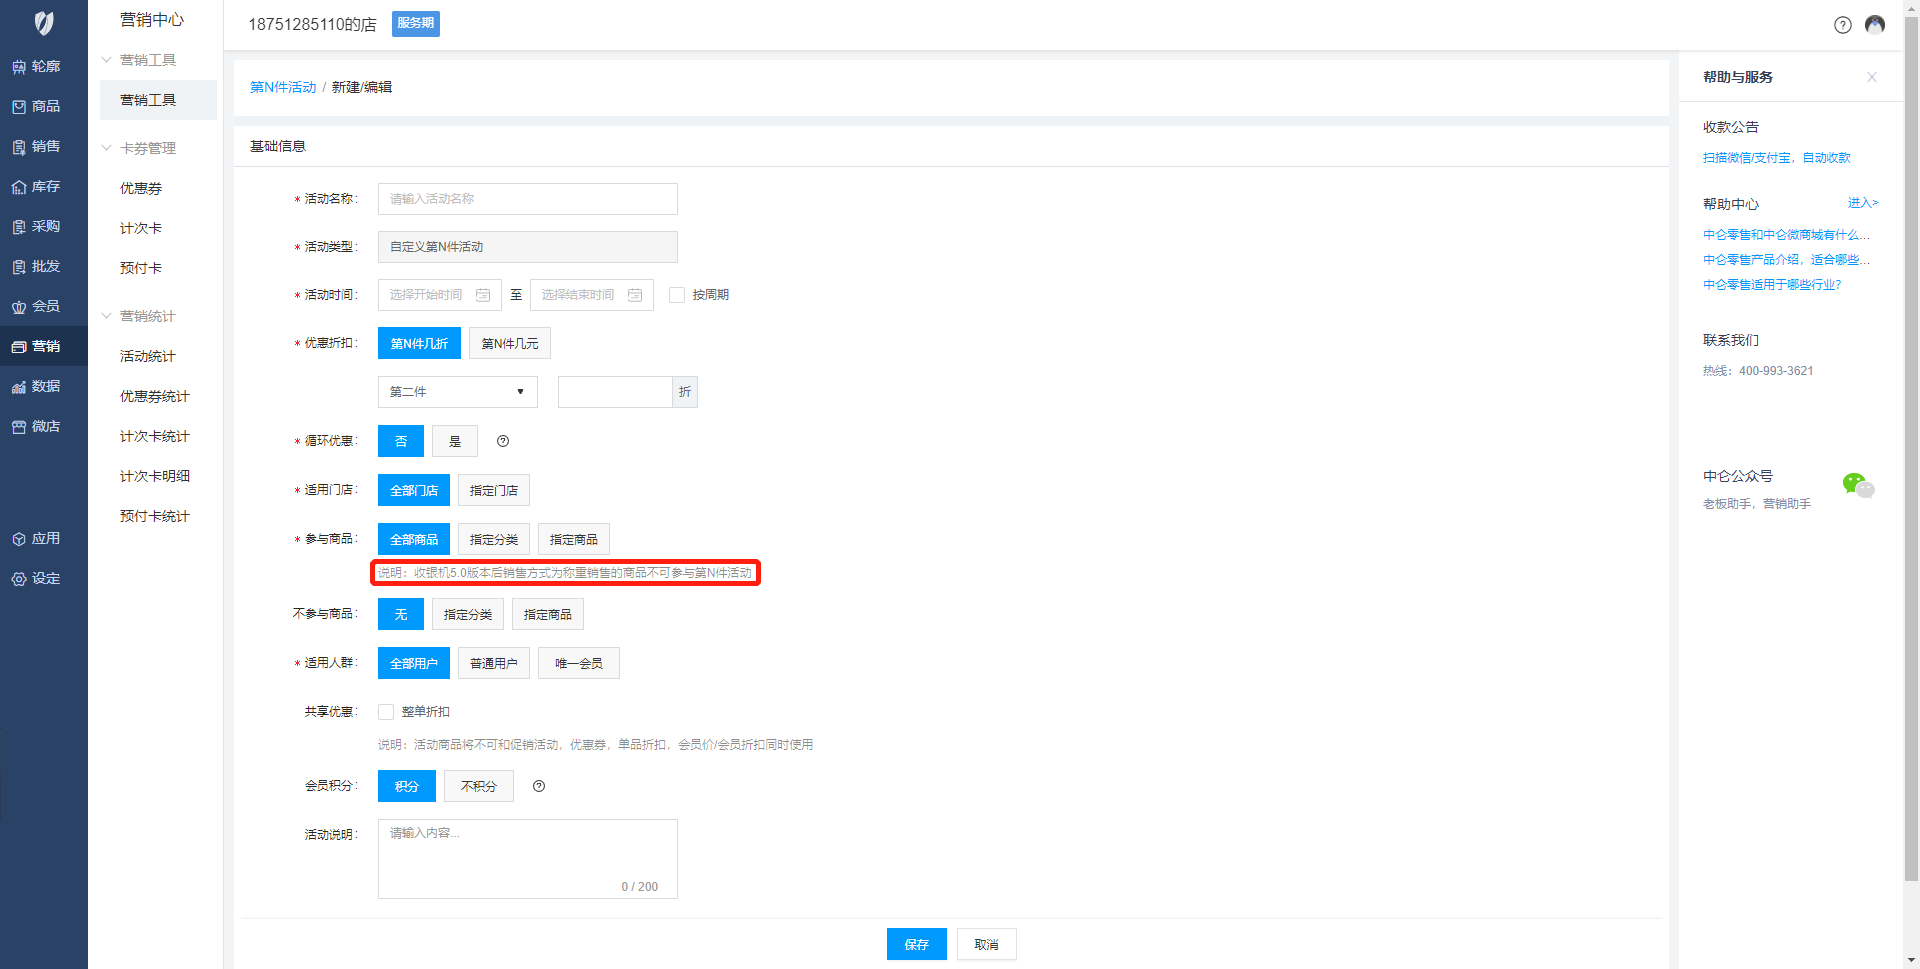Go to 活动统计 menu item
This screenshot has width=1920, height=969.
tap(147, 356)
